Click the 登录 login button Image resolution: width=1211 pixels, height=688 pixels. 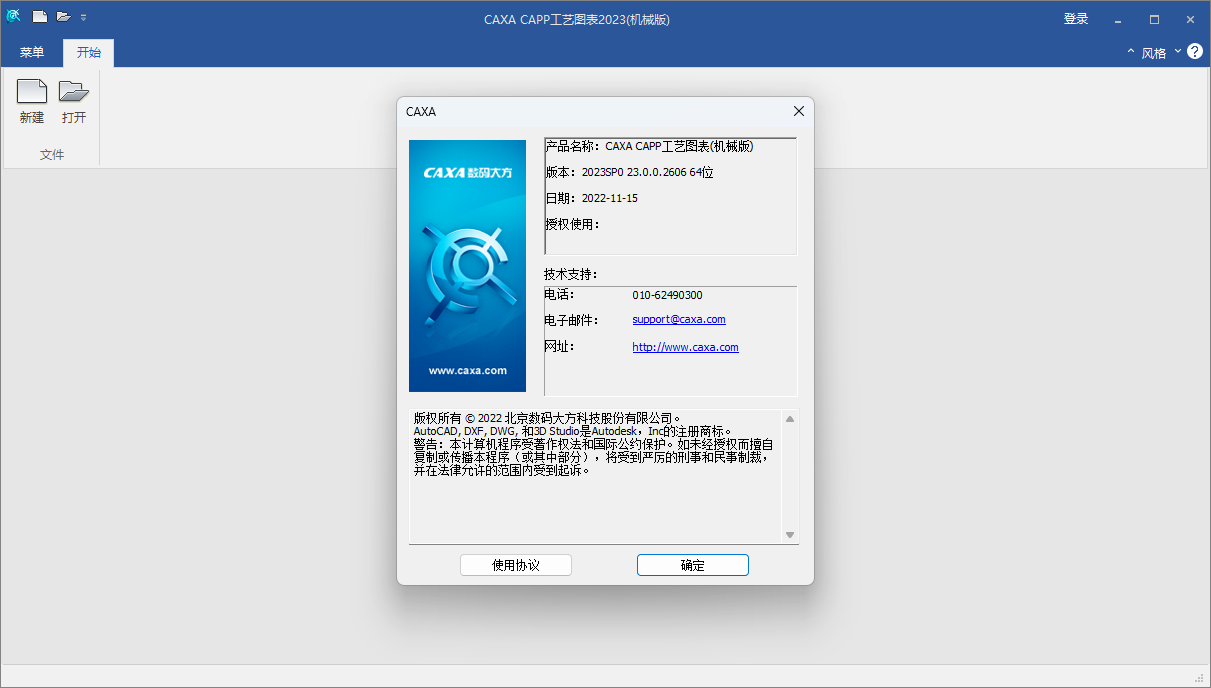click(1076, 19)
